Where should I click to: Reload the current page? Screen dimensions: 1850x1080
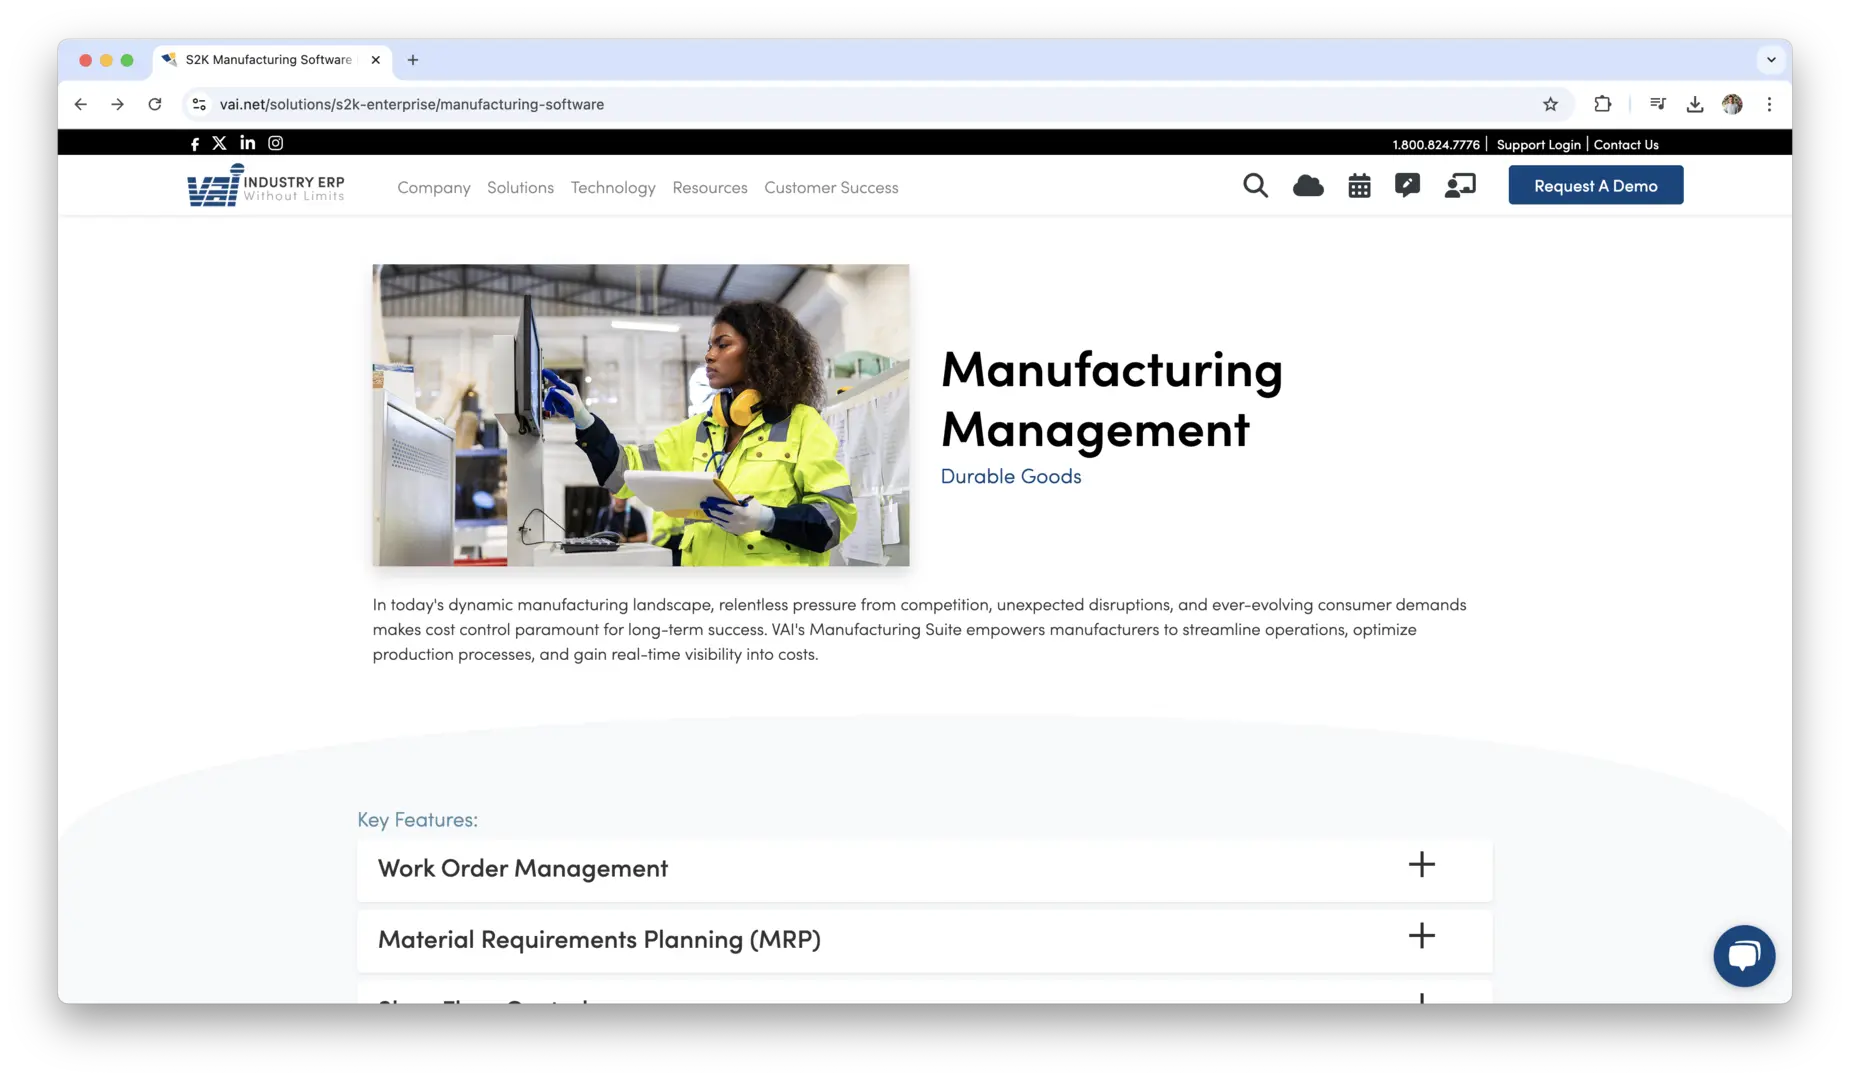pyautogui.click(x=155, y=104)
